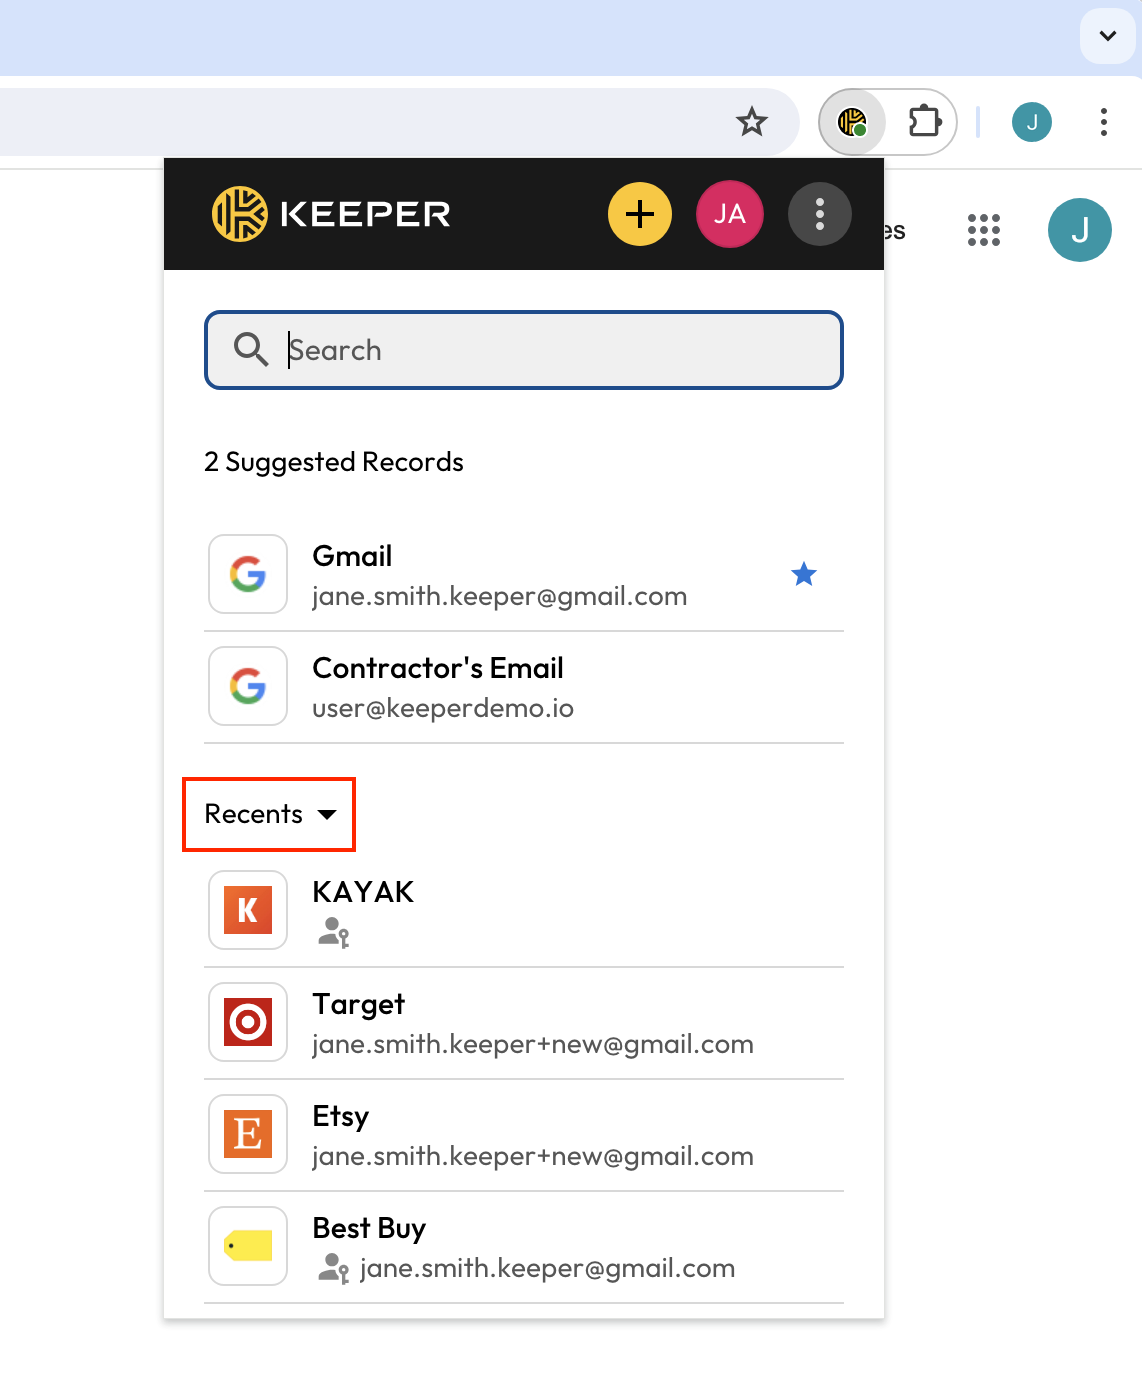This screenshot has height=1394, width=1142.
Task: Bookmark this page with the star icon
Action: [752, 122]
